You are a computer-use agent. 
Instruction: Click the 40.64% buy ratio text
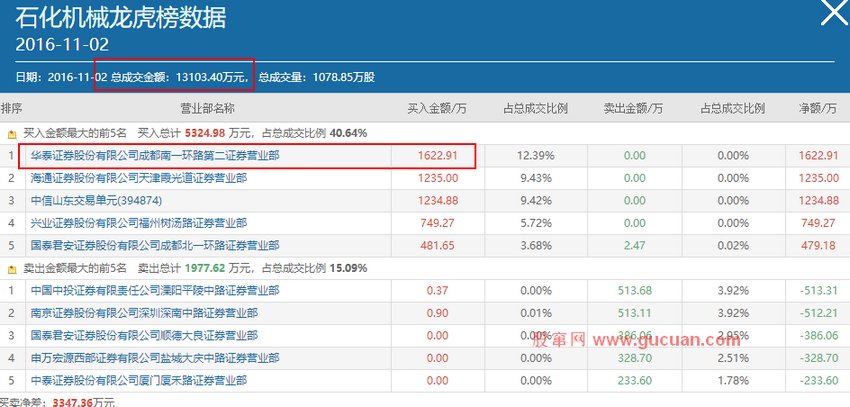click(x=349, y=132)
